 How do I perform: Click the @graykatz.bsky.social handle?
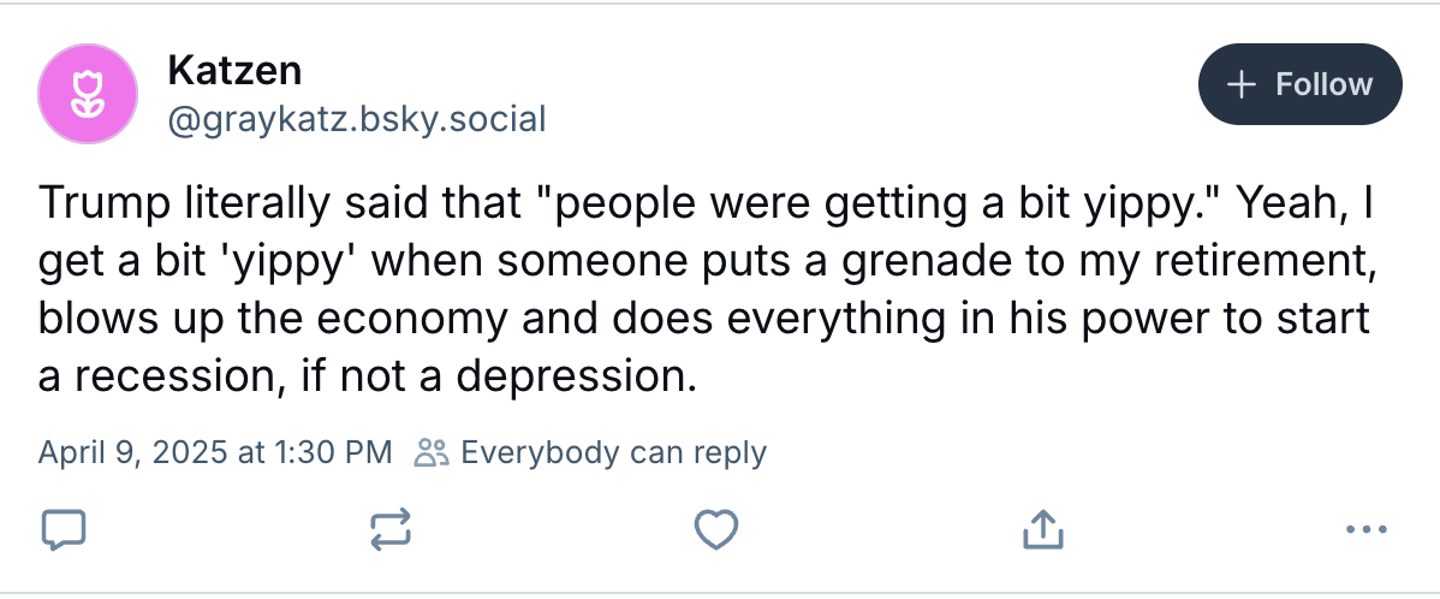(357, 120)
